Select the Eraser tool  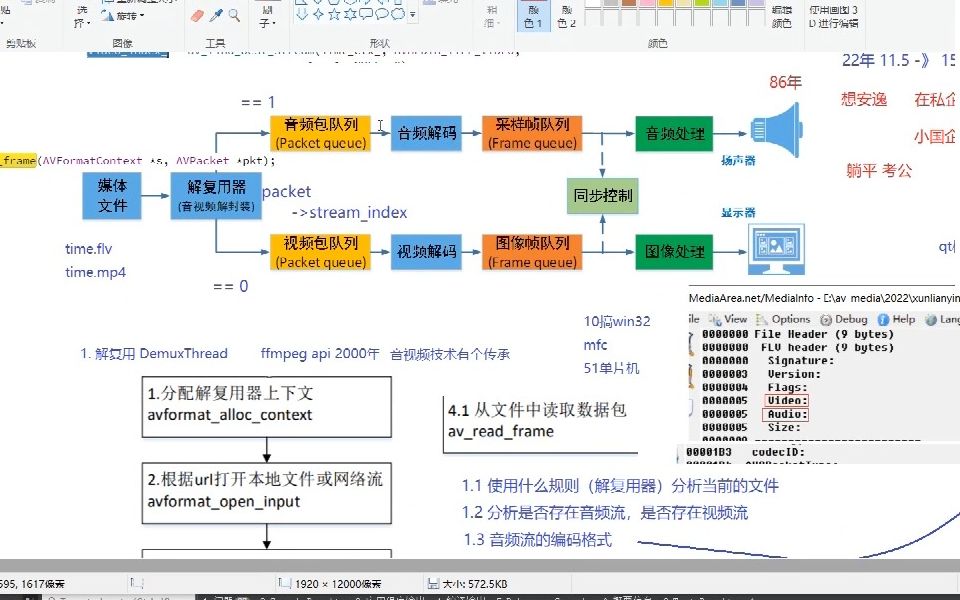[x=197, y=15]
